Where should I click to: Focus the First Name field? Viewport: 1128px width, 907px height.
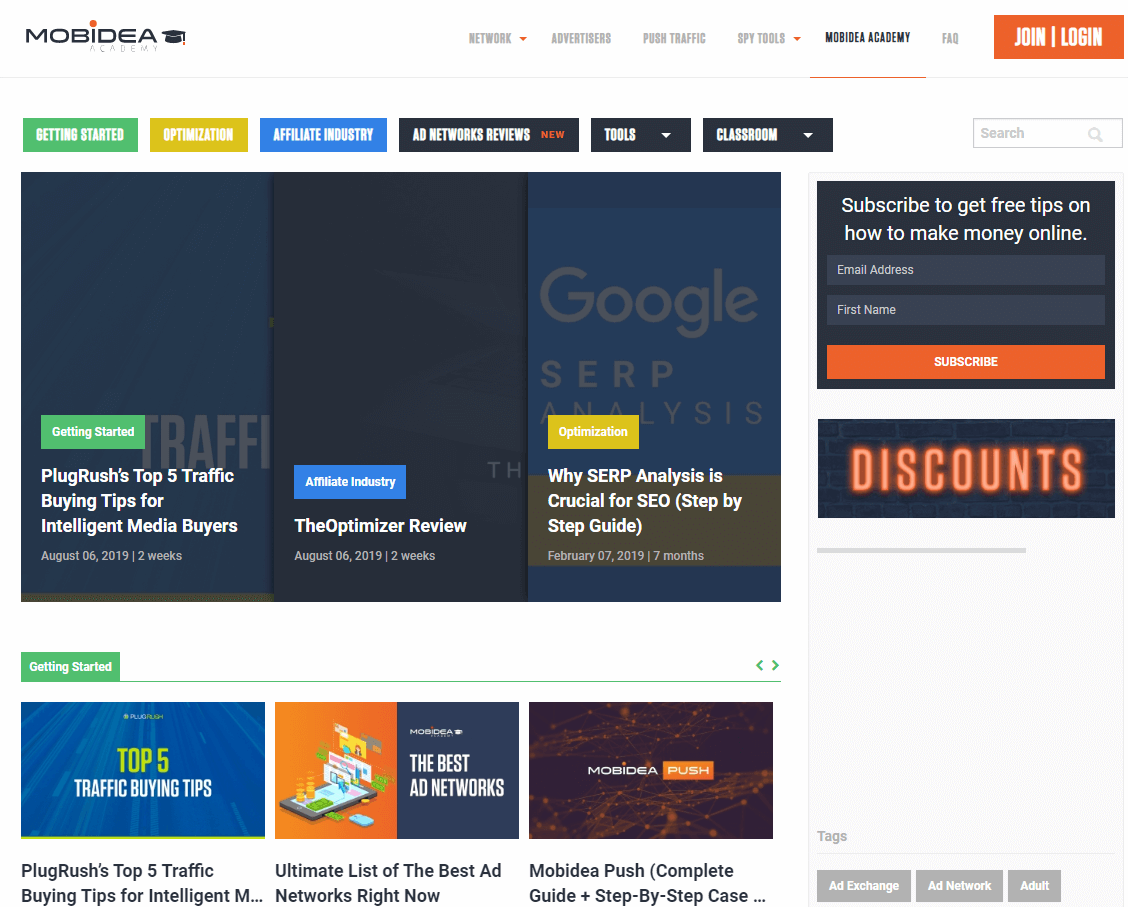click(x=965, y=310)
